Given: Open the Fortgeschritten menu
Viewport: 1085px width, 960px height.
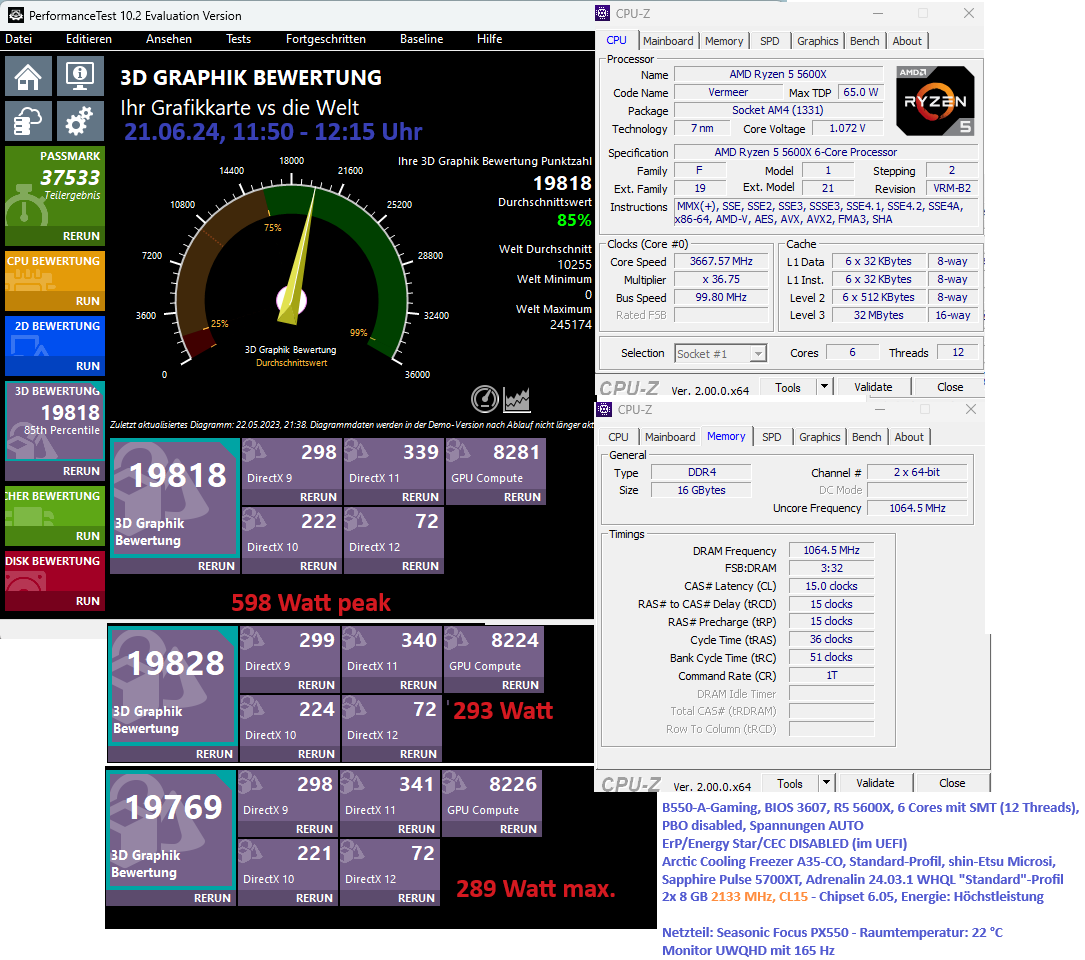Looking at the screenshot, I should pos(326,39).
